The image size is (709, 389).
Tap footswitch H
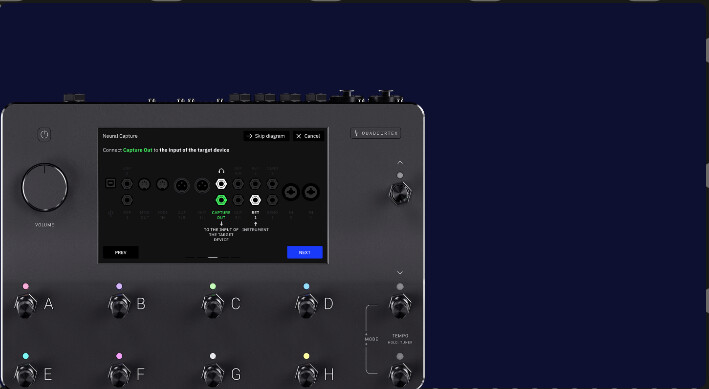click(306, 375)
